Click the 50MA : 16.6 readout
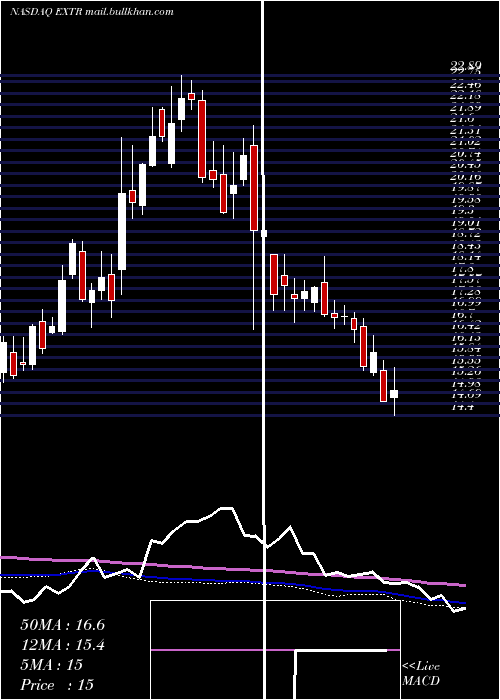 (62, 625)
